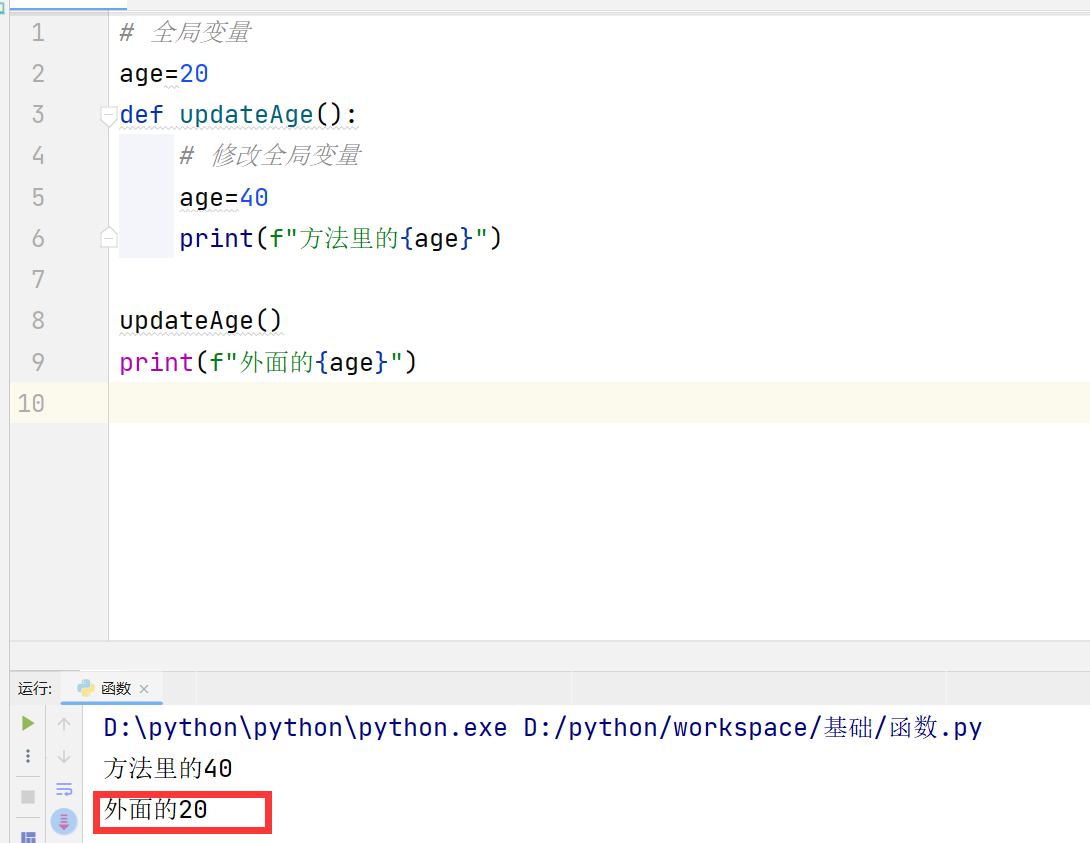
Task: Click the 运行 panel label
Action: tap(35, 688)
